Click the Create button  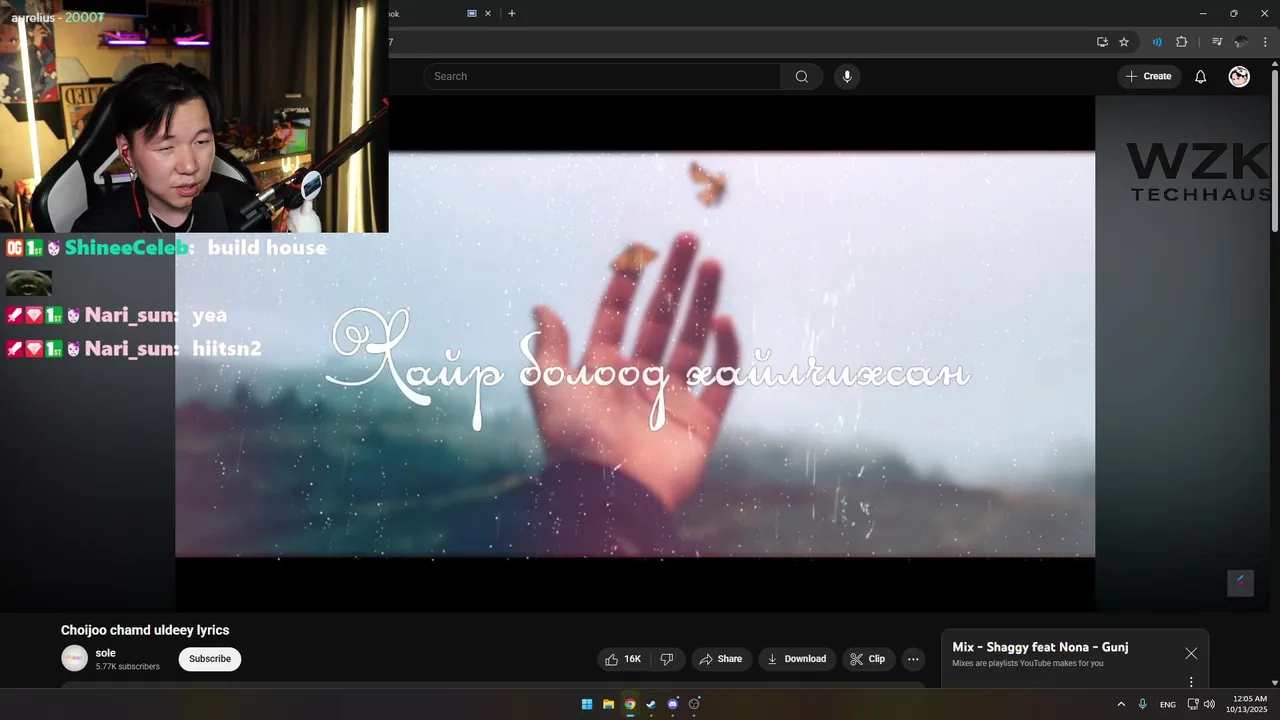coord(1149,77)
